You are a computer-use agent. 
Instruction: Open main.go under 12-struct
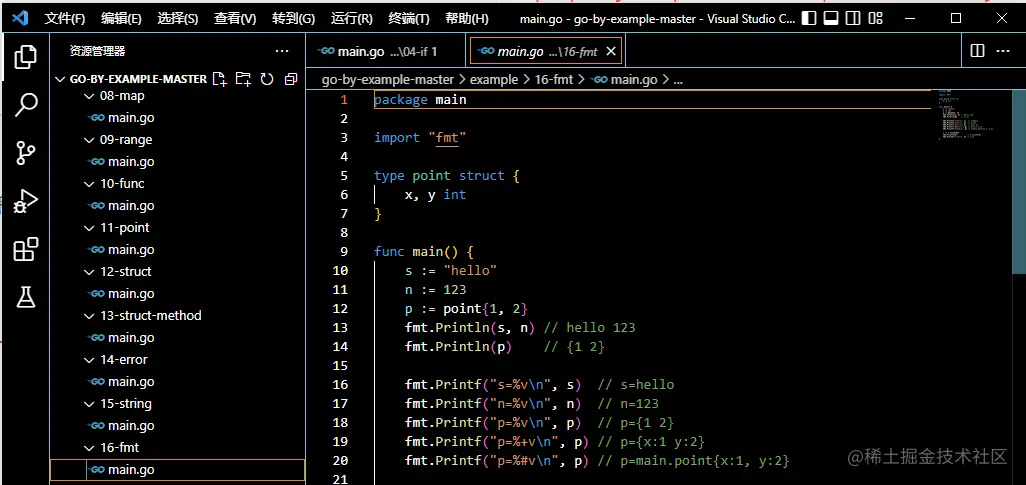177,294
